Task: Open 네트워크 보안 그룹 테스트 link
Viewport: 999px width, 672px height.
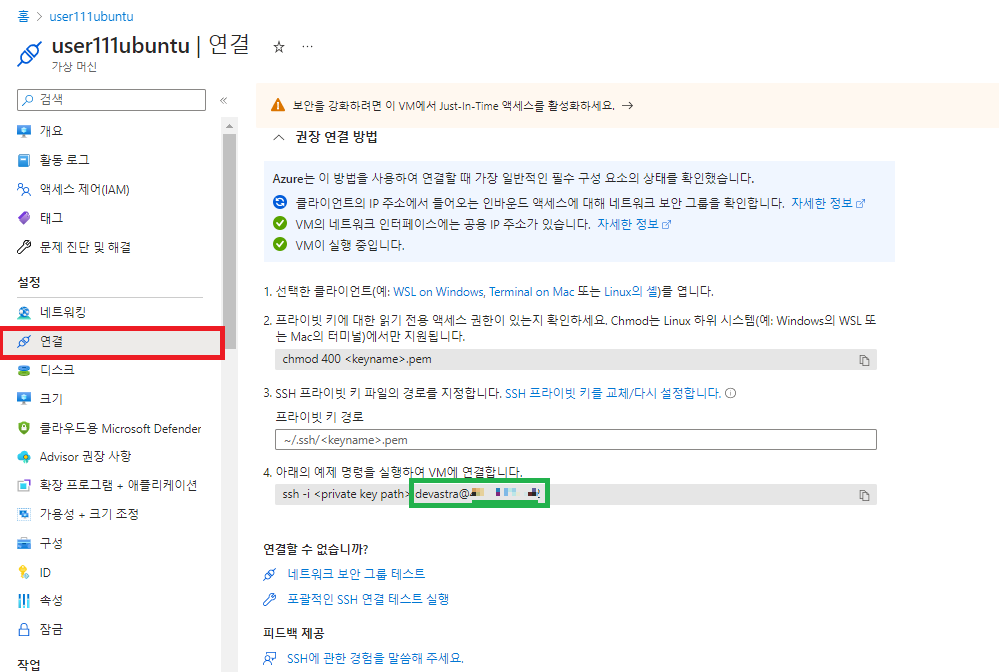Action: (356, 574)
